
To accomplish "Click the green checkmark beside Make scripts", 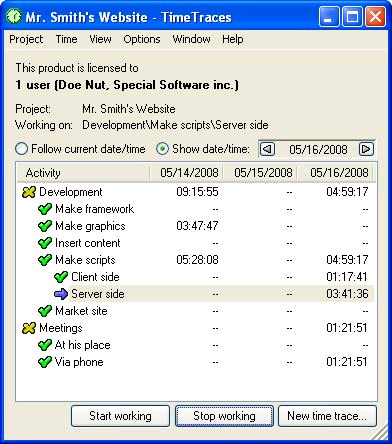I will [45, 260].
